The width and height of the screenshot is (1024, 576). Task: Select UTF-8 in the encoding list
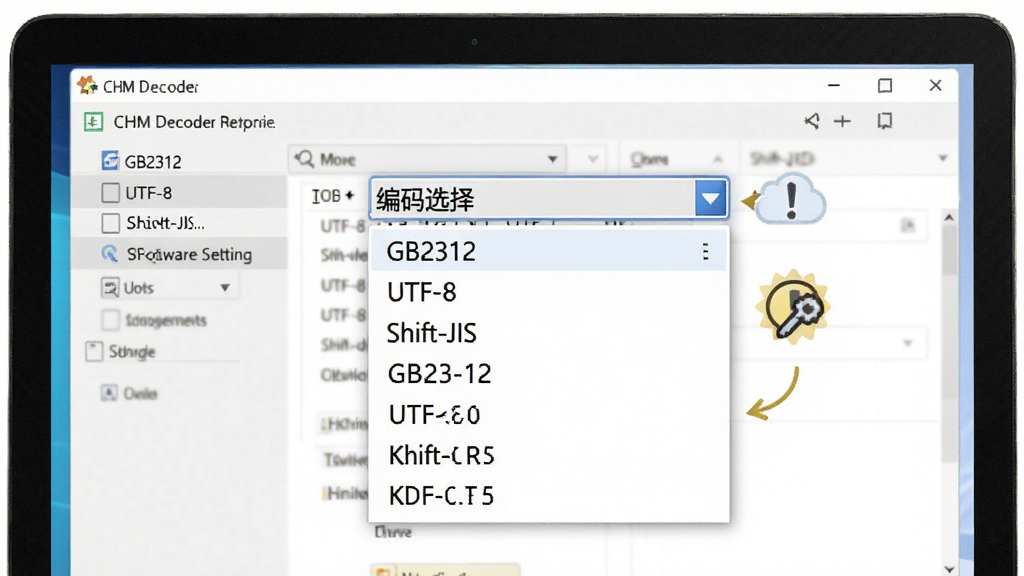[x=549, y=292]
